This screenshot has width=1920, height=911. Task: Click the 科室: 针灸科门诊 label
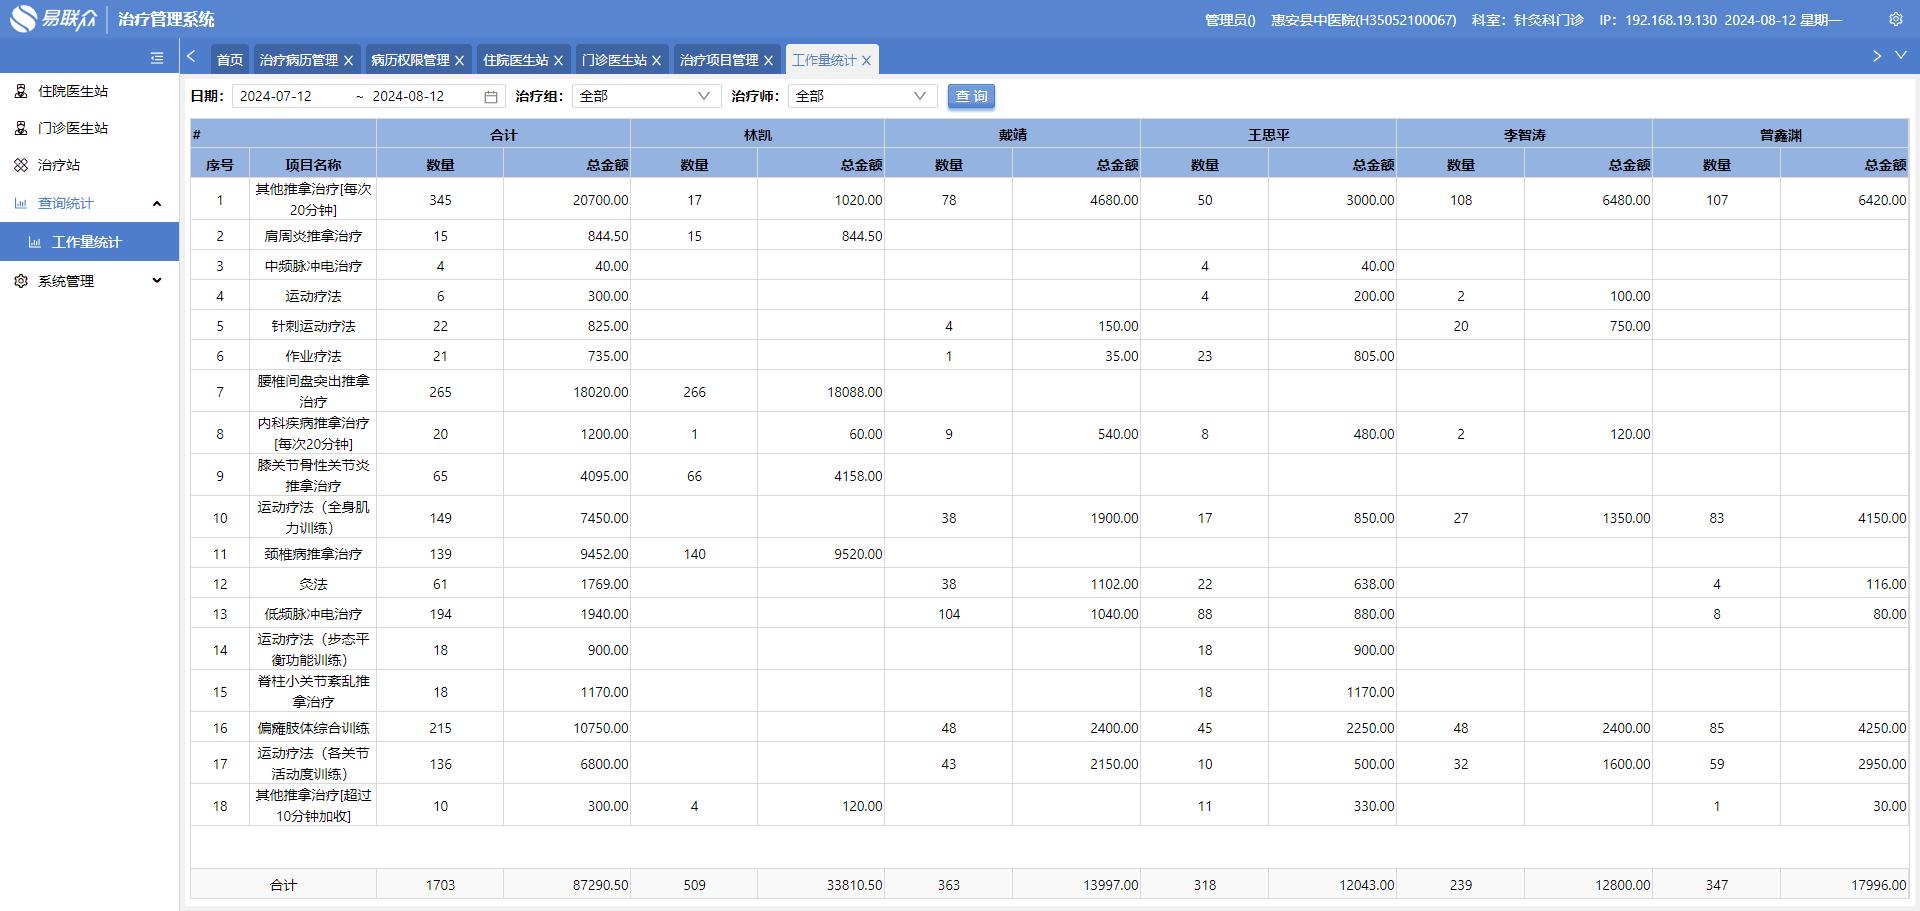[x=1527, y=20]
